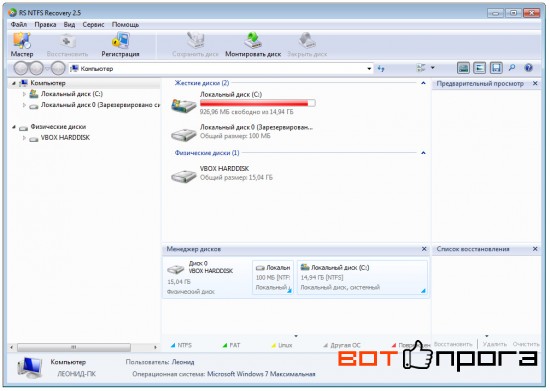Expand VBOX HARDDISK tree node
Screen dimensions: 550x391
[x=24, y=138]
